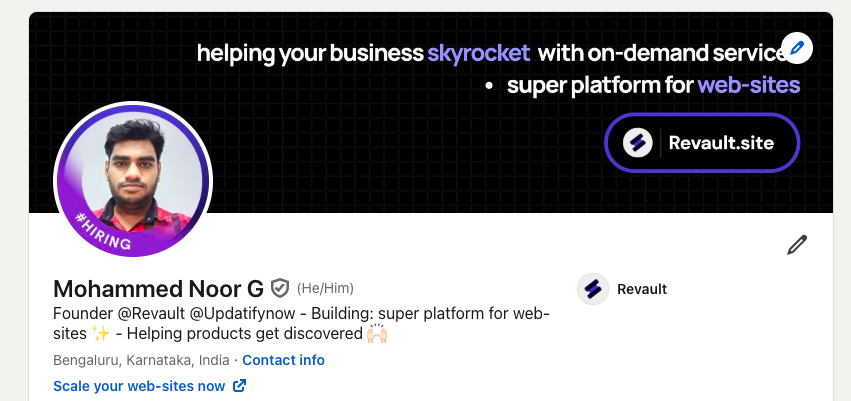This screenshot has width=851, height=401.
Task: Open the Contact info link
Action: pos(283,360)
